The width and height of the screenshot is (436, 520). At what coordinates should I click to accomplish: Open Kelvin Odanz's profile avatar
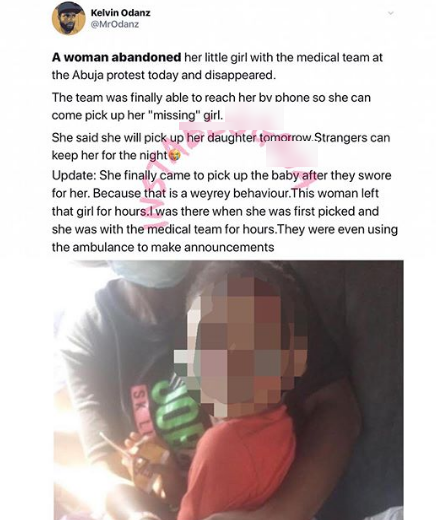[x=69, y=18]
